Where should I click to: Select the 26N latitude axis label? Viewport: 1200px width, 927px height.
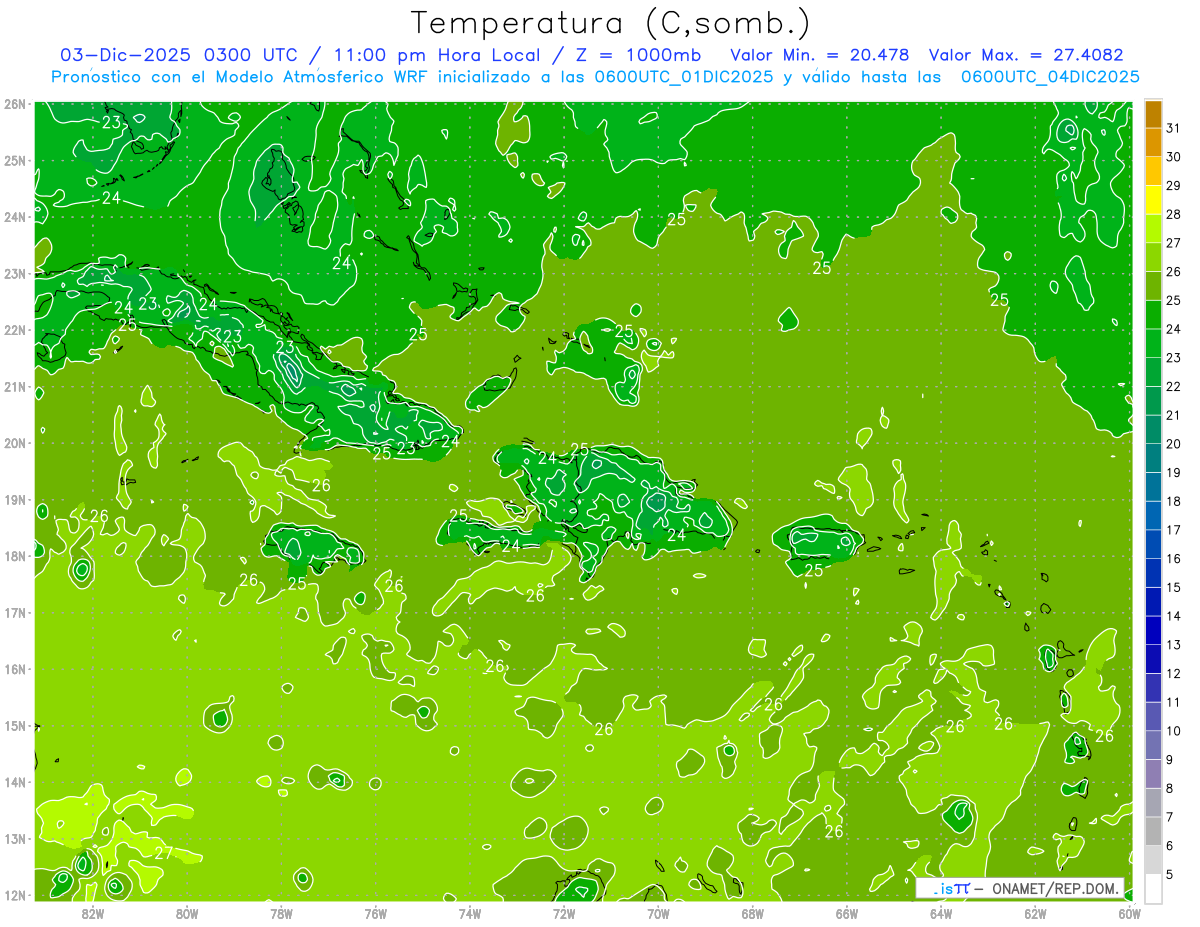pyautogui.click(x=14, y=104)
